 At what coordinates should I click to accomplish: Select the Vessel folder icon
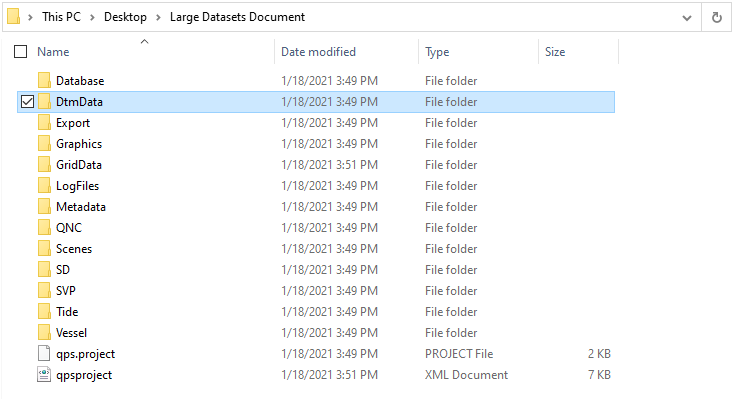click(x=44, y=332)
